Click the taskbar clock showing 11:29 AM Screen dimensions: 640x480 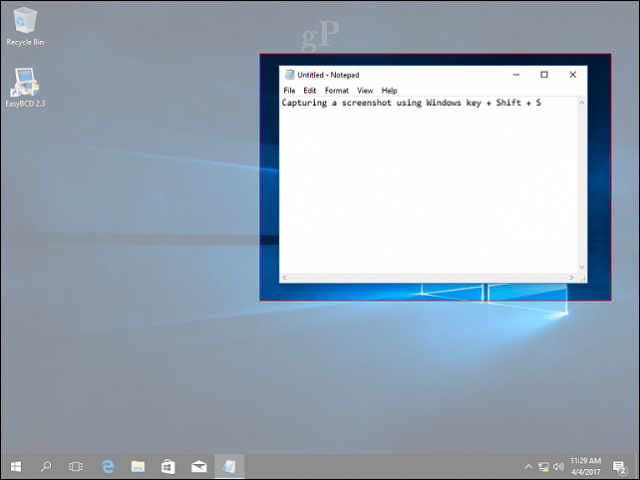(586, 466)
